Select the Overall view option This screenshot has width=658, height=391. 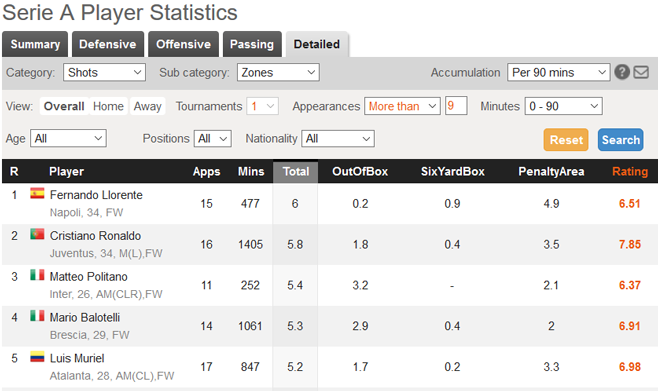point(64,106)
